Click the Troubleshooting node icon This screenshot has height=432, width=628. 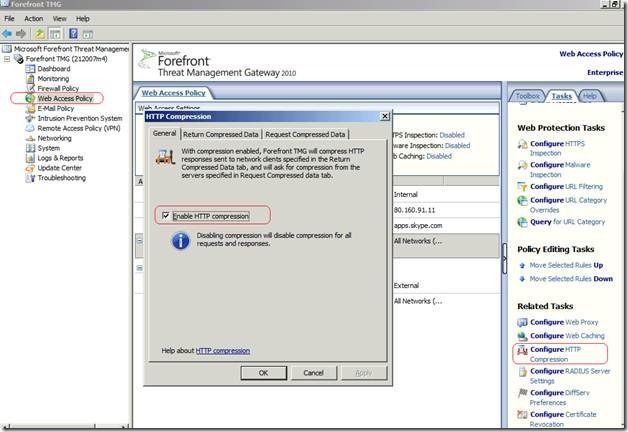(30, 178)
